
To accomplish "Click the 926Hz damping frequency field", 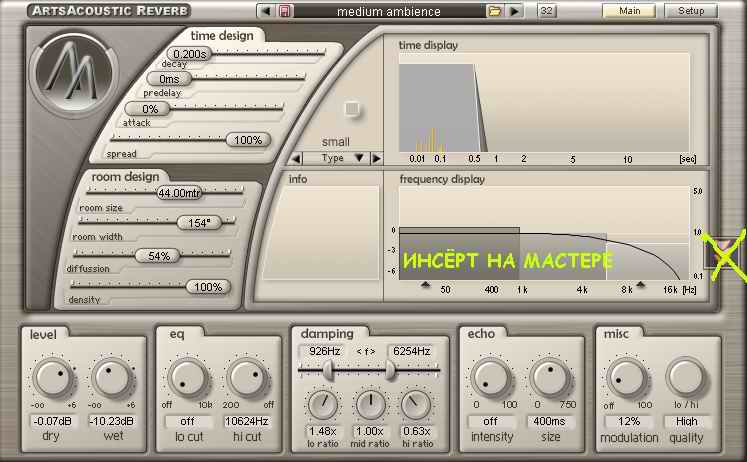I will 324,352.
